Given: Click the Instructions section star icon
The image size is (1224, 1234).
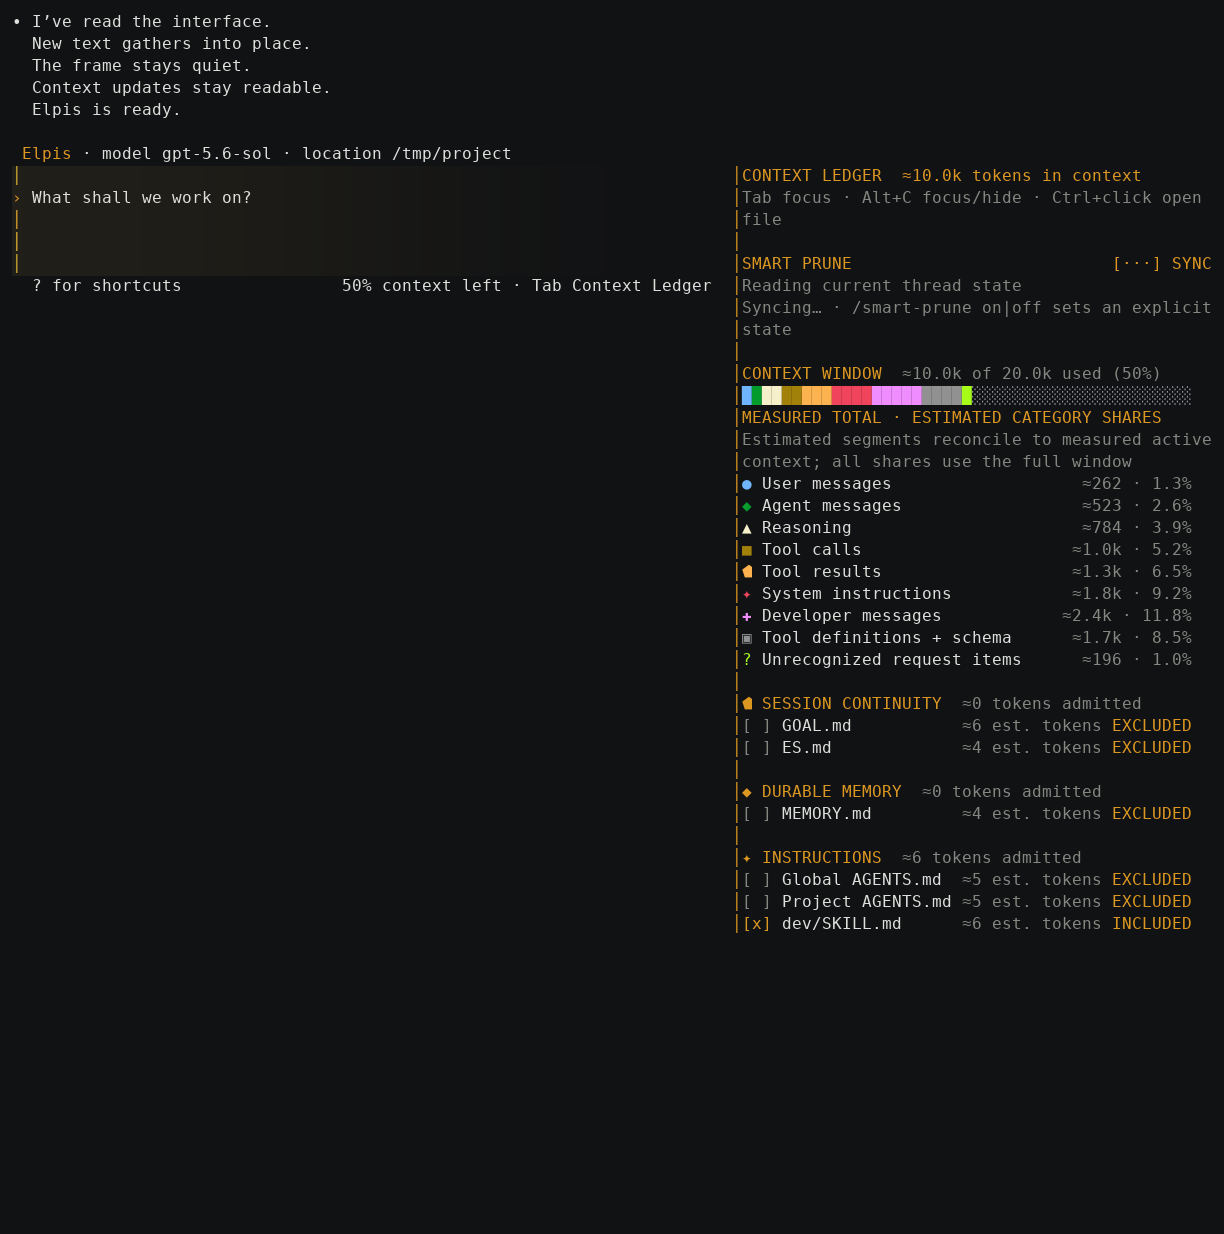Looking at the screenshot, I should pyautogui.click(x=747, y=858).
